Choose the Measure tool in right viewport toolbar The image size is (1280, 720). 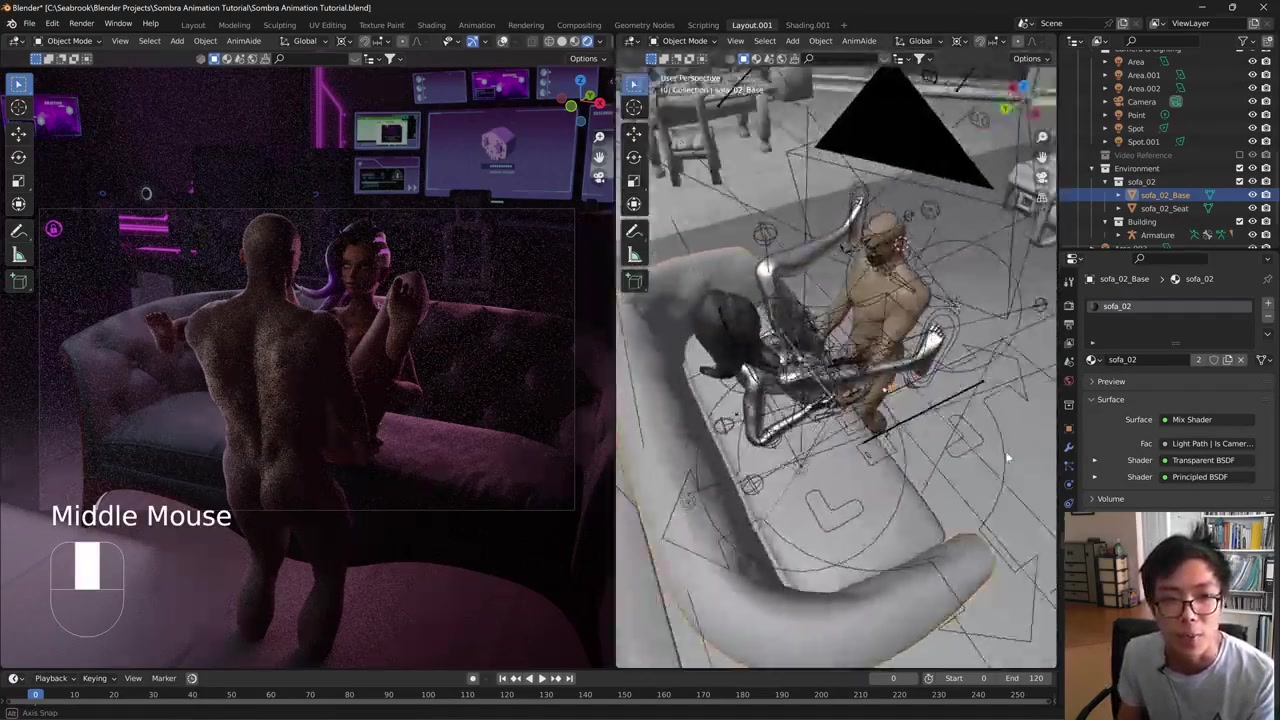(x=634, y=255)
